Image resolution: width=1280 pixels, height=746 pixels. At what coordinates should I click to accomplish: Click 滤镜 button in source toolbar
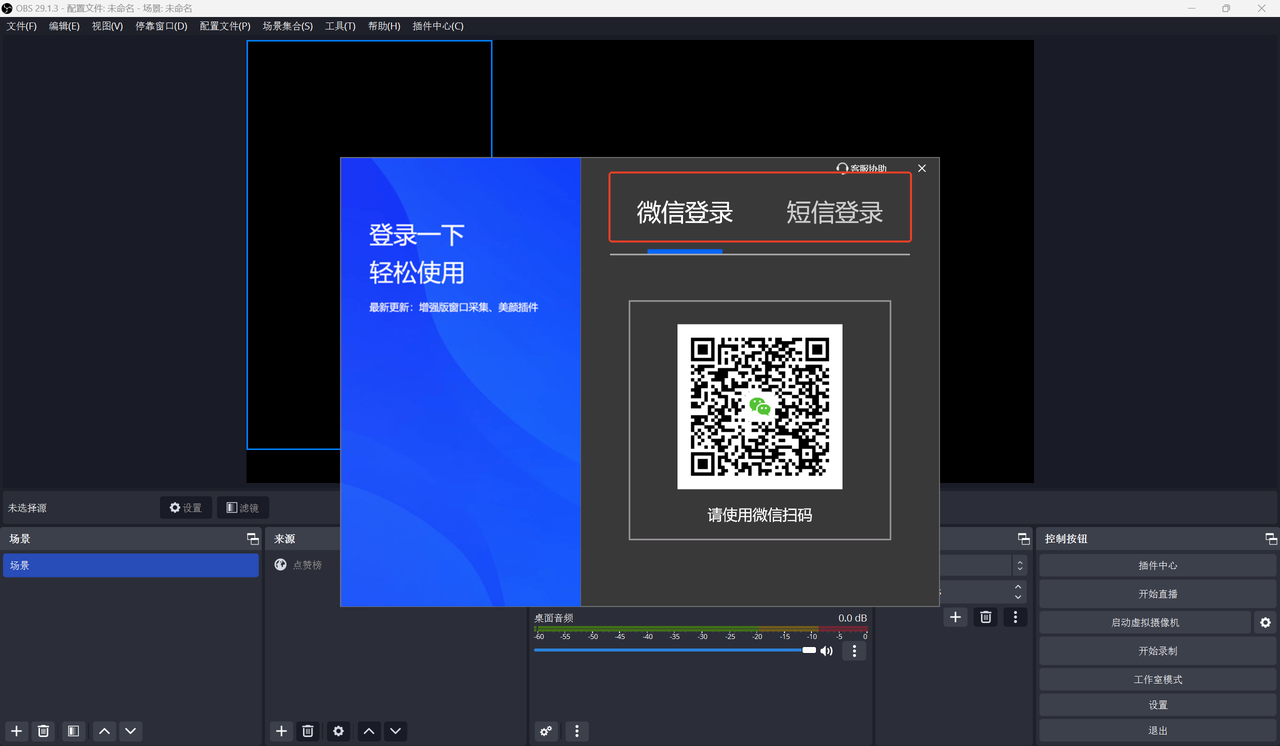243,508
